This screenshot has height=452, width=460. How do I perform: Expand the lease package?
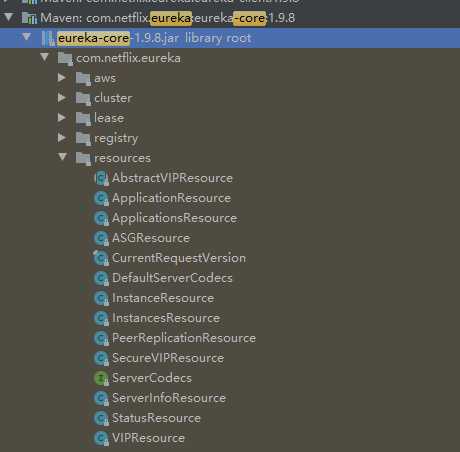pos(62,117)
